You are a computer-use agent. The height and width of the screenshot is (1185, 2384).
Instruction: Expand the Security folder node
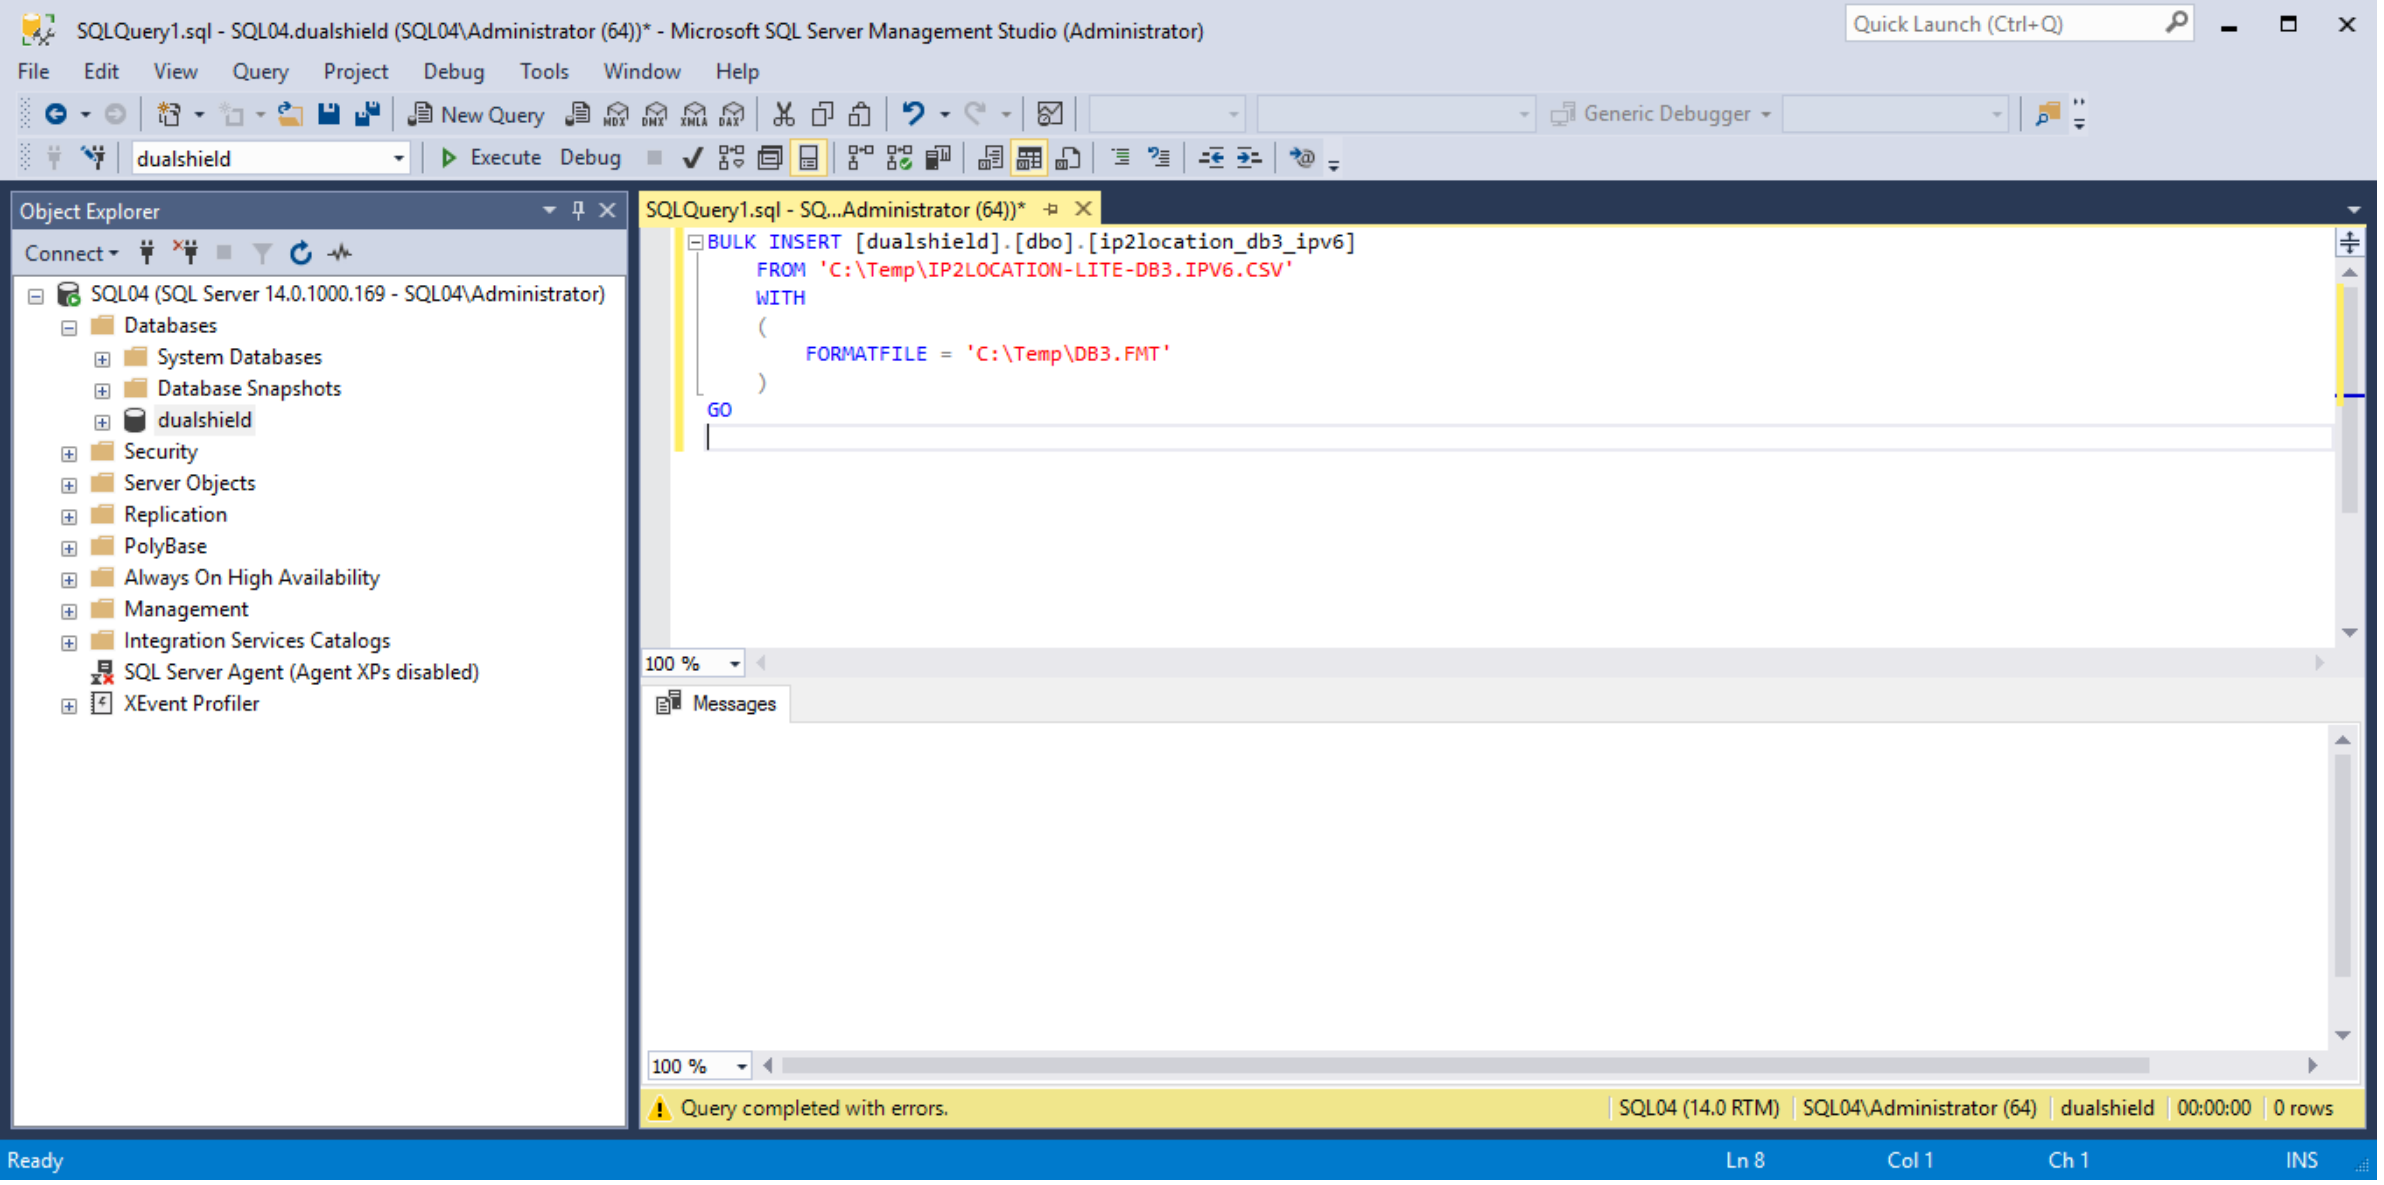69,453
